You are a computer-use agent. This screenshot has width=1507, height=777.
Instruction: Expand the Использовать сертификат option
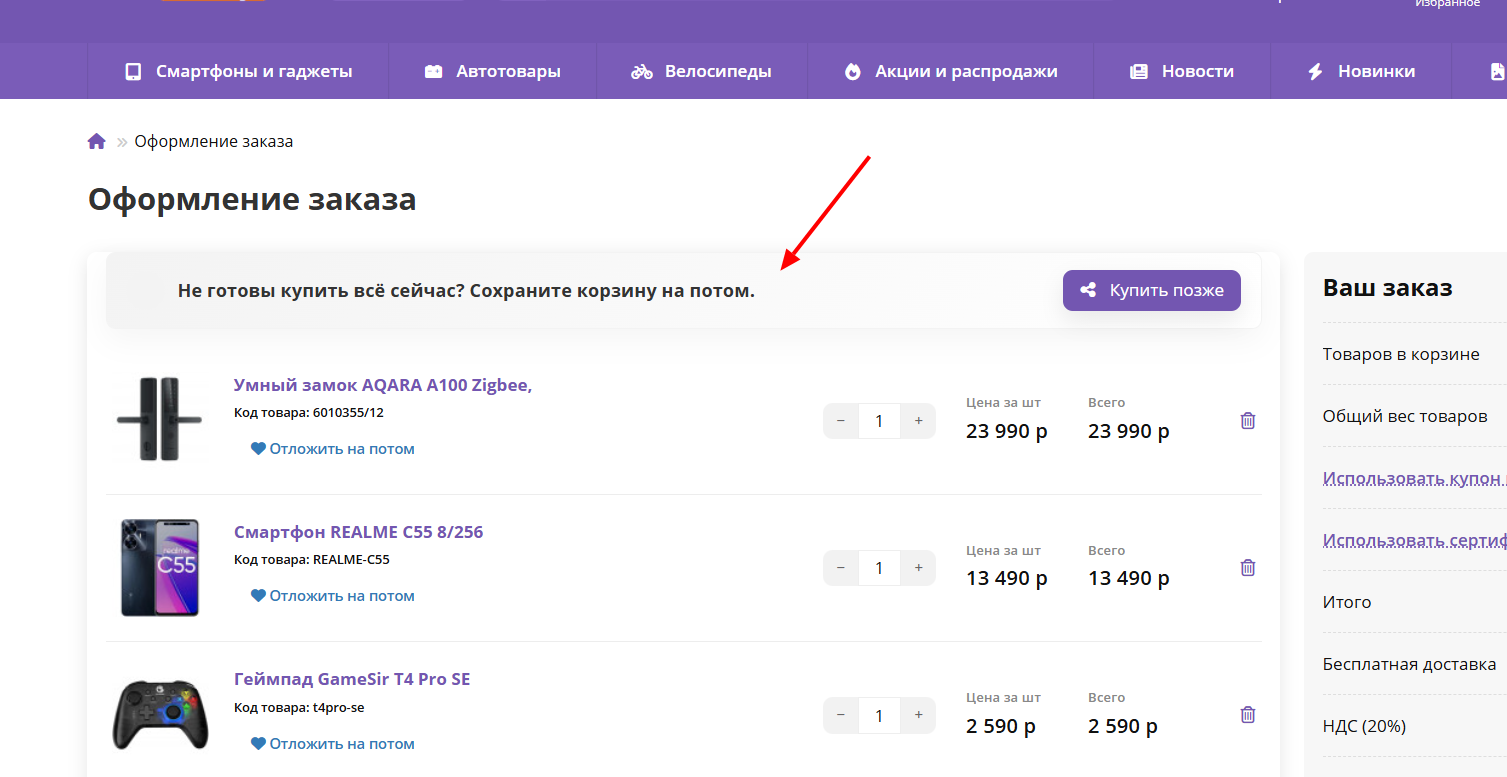(1414, 540)
